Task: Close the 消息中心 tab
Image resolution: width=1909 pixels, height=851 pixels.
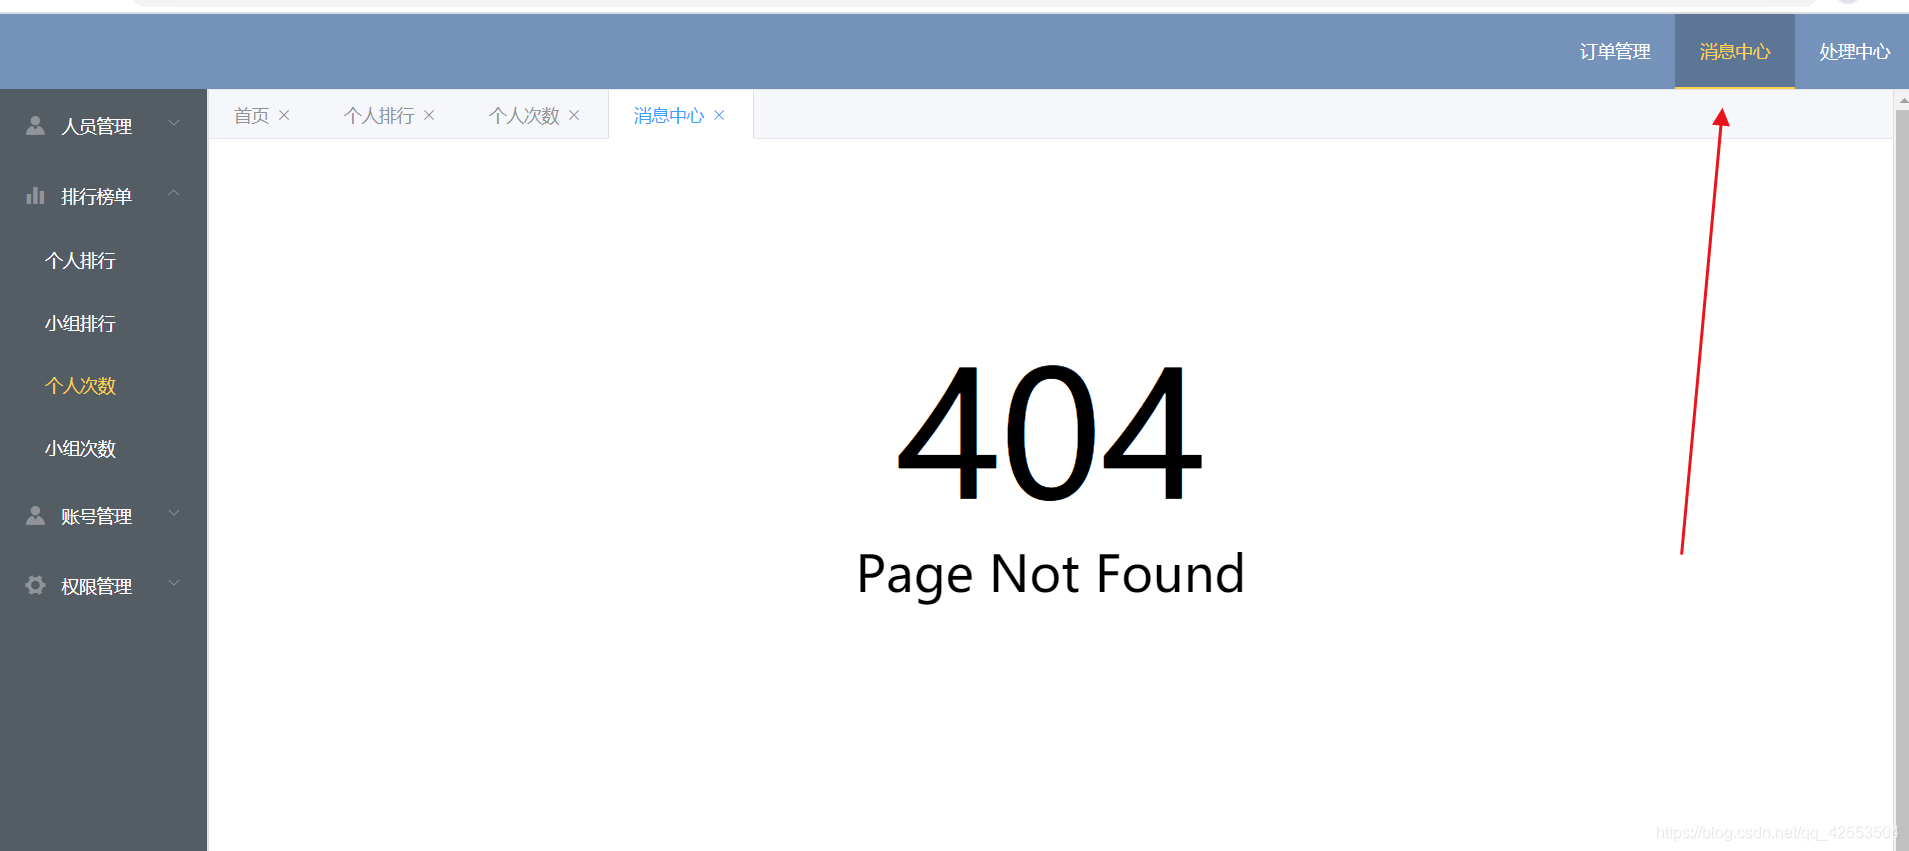Action: point(719,115)
